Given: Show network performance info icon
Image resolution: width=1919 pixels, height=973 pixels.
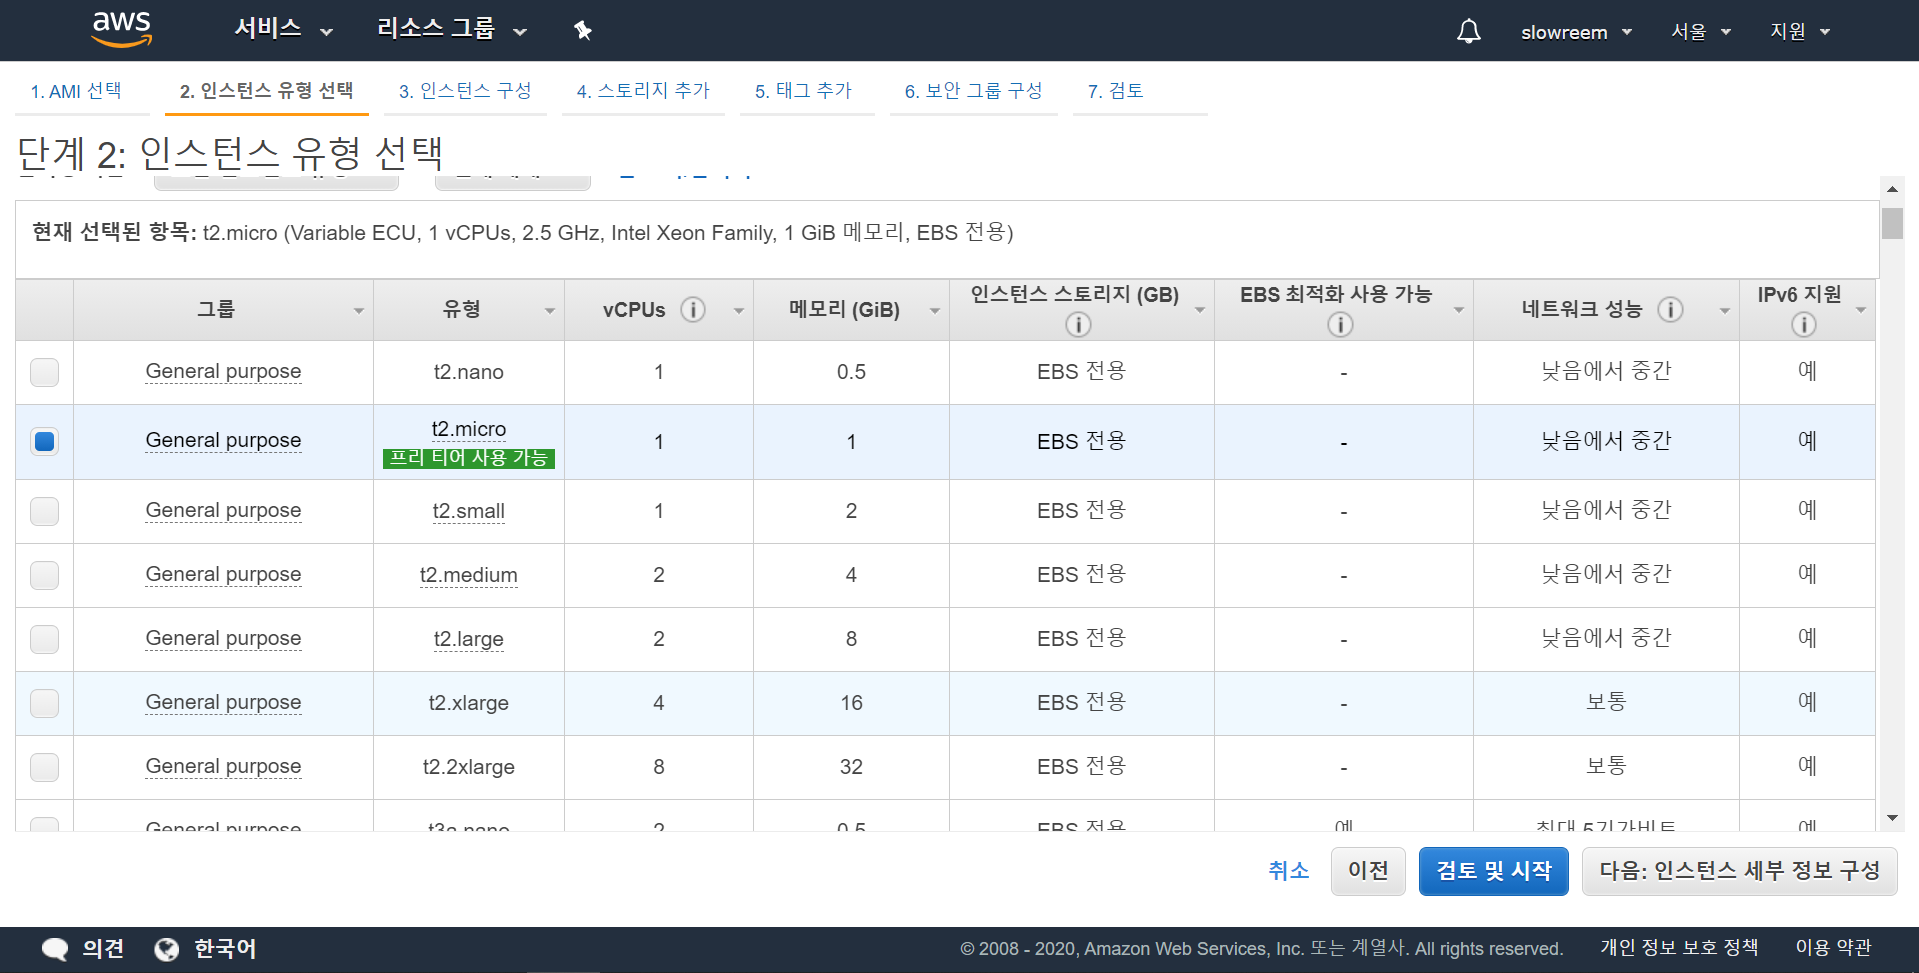Looking at the screenshot, I should (x=1670, y=310).
